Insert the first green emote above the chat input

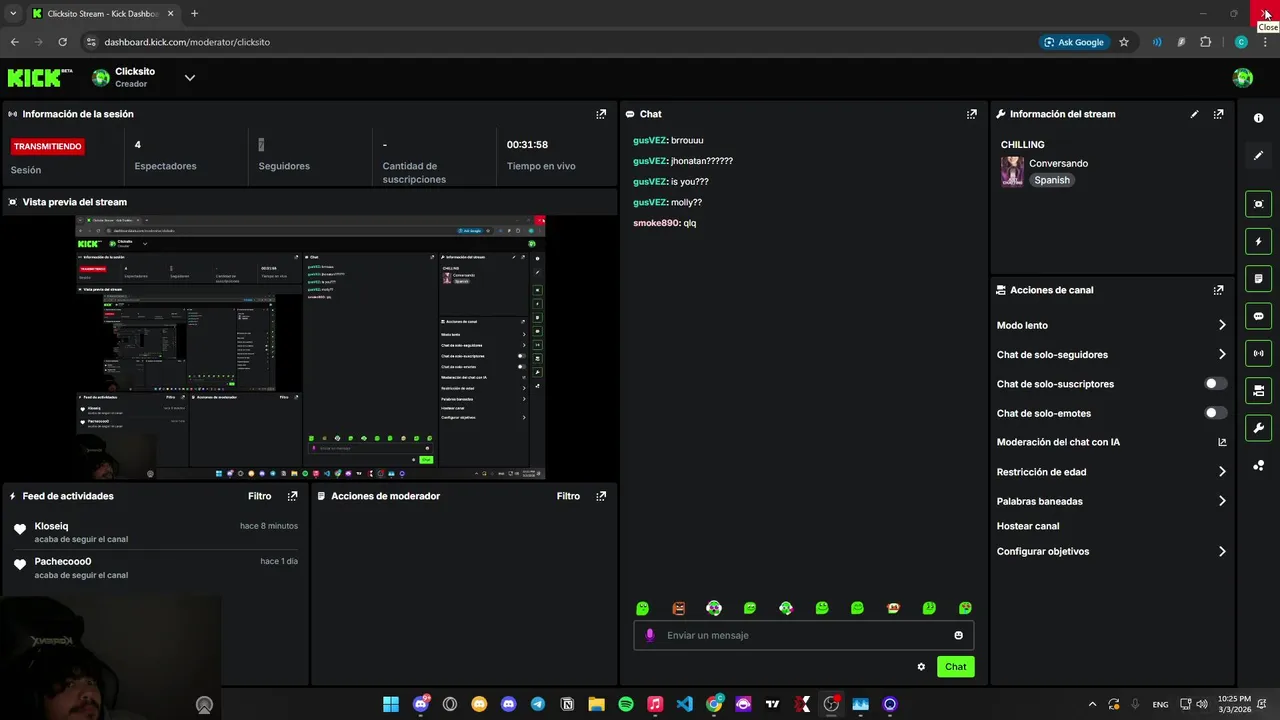642,608
